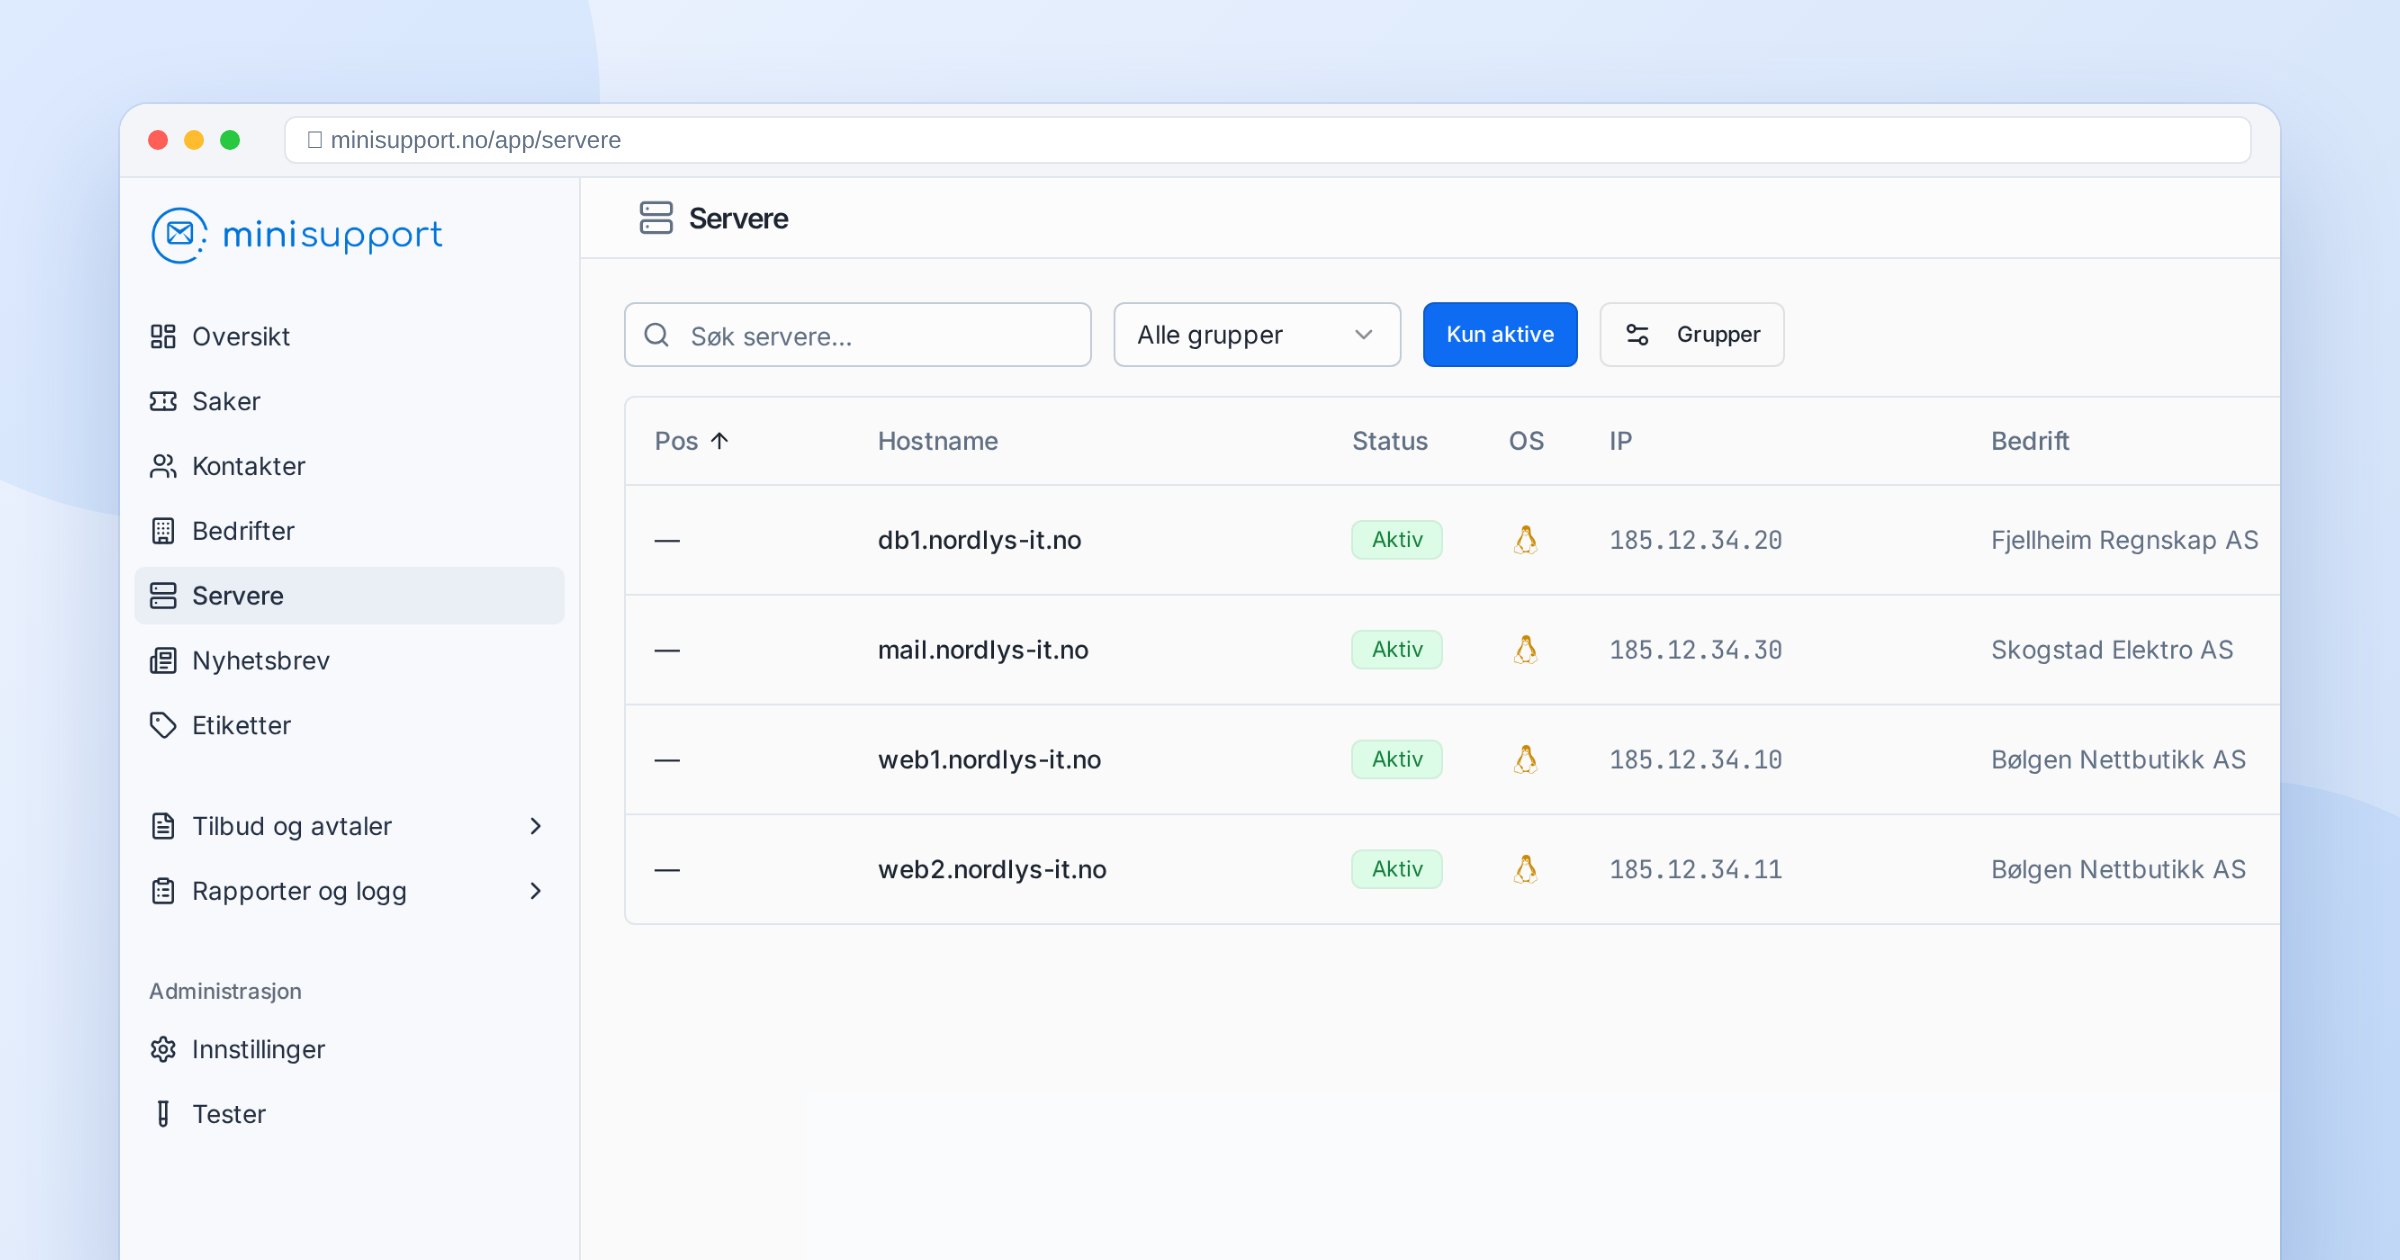This screenshot has width=2400, height=1260.
Task: Click the Saker ticket icon
Action: pyautogui.click(x=163, y=401)
